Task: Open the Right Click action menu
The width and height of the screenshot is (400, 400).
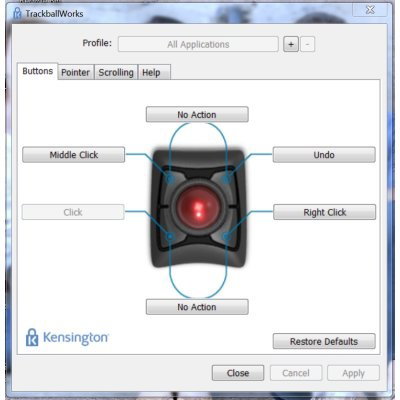Action: pyautogui.click(x=324, y=212)
